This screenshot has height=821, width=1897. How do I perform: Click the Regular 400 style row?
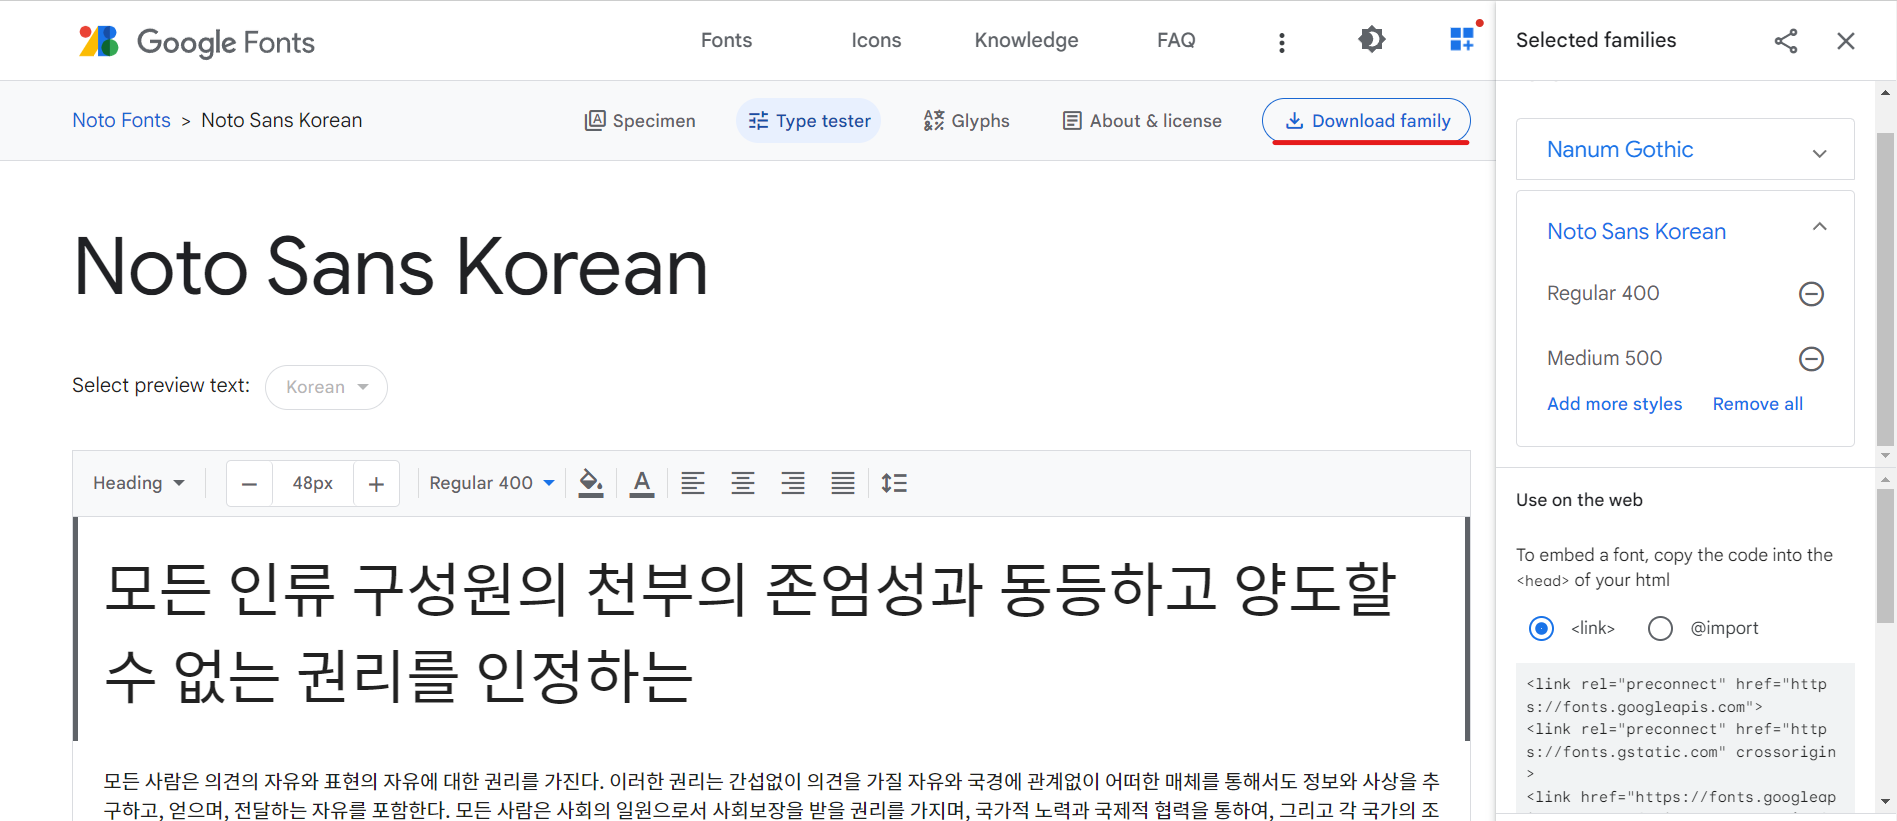pos(1685,294)
